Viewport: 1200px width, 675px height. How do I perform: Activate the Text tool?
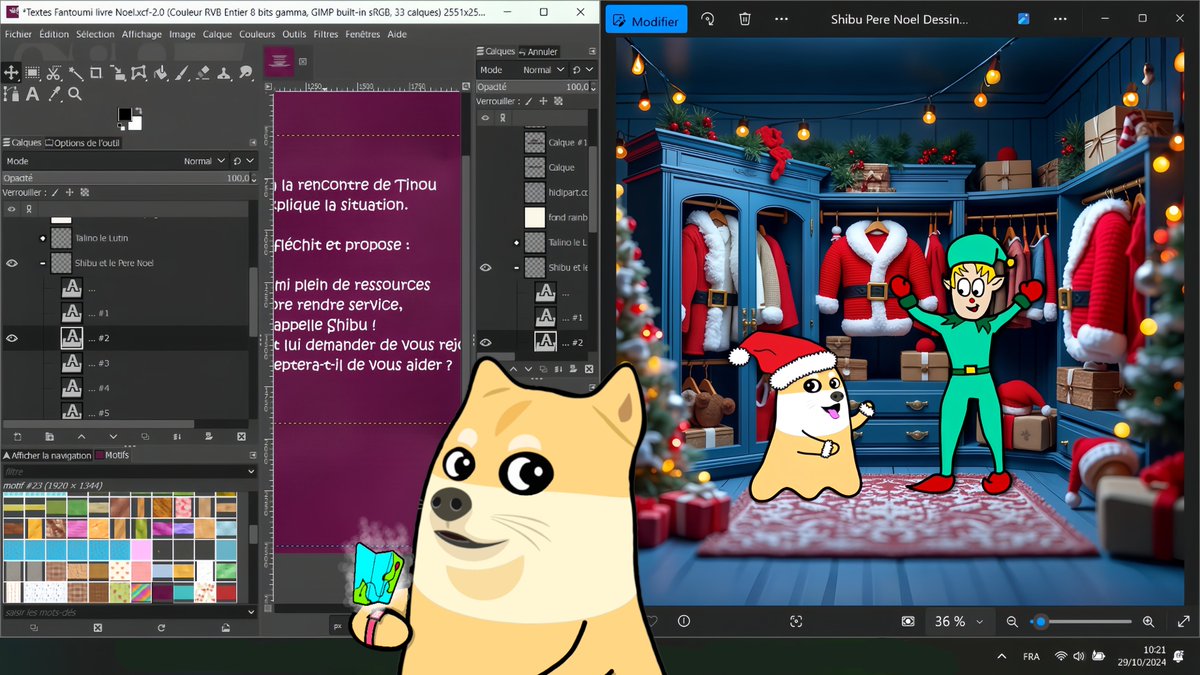[31, 95]
